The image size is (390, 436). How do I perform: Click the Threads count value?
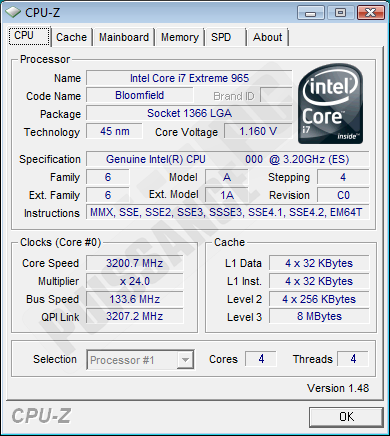353,359
